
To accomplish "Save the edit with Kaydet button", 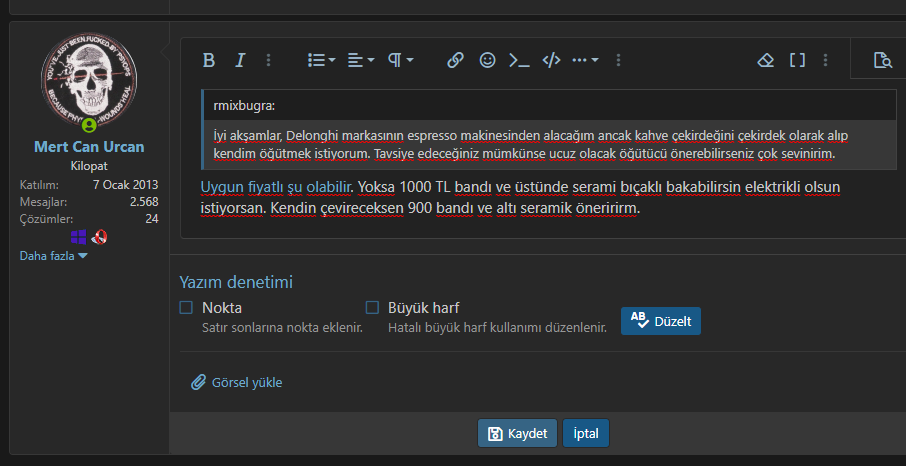I will tap(518, 434).
